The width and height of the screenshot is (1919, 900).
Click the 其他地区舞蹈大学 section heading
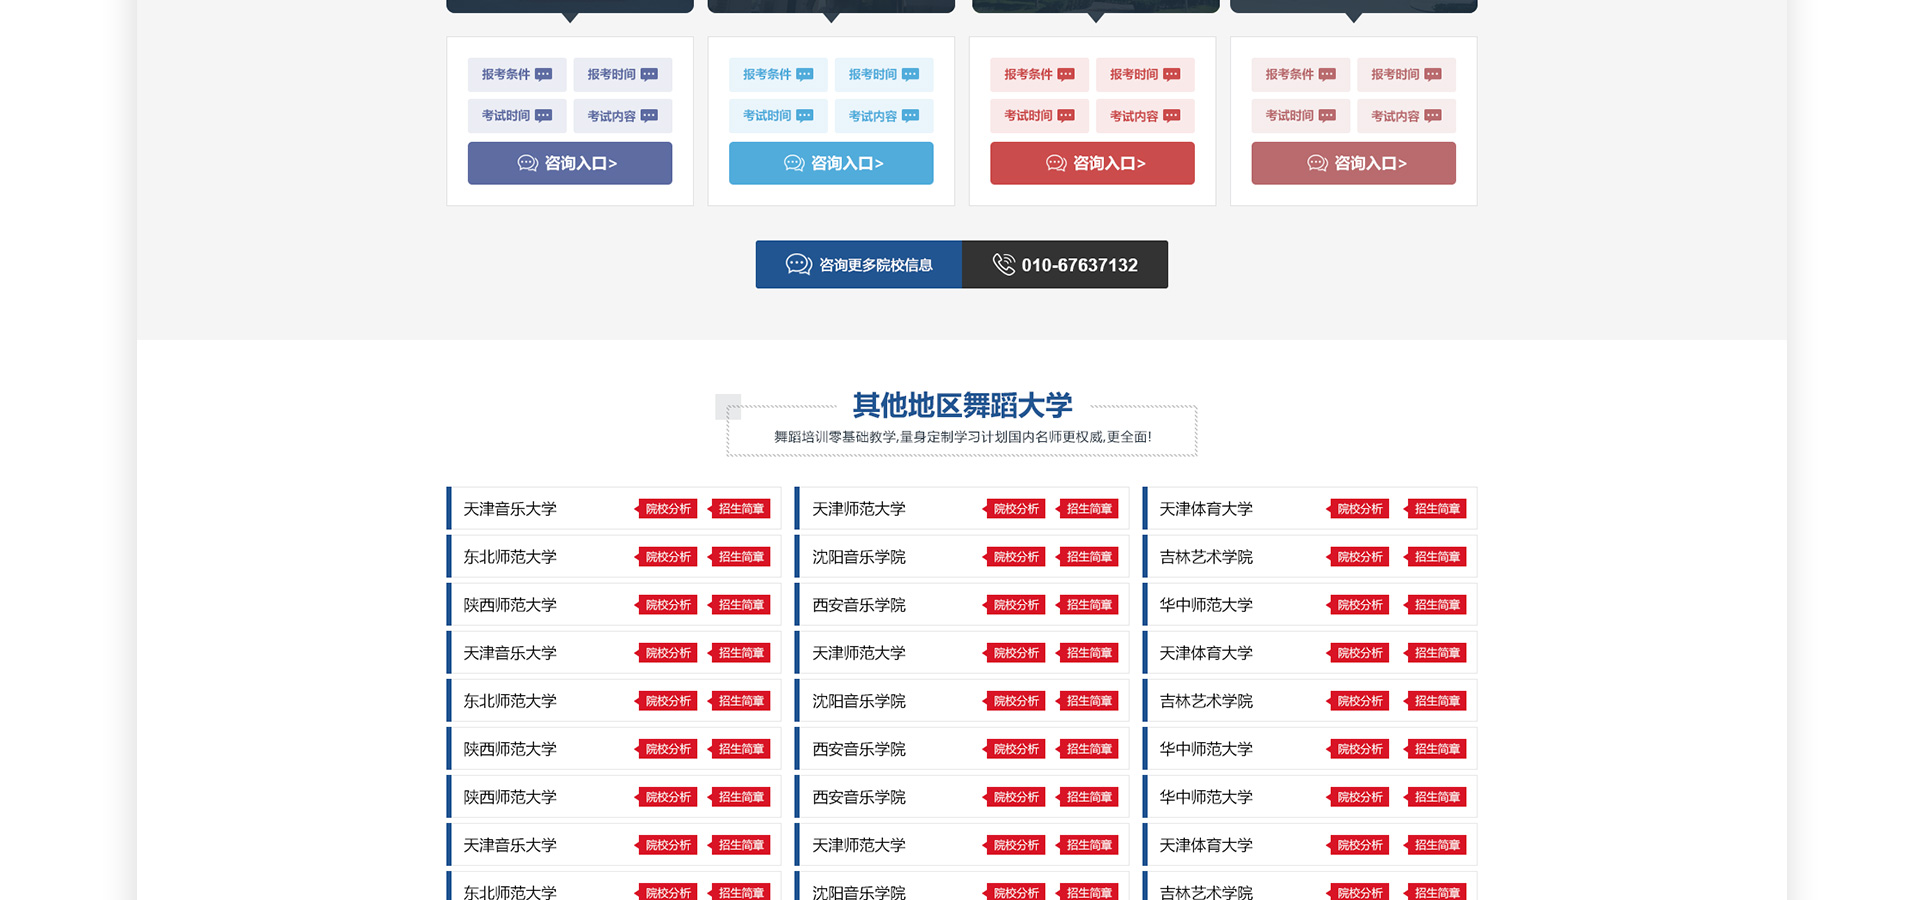tap(962, 405)
